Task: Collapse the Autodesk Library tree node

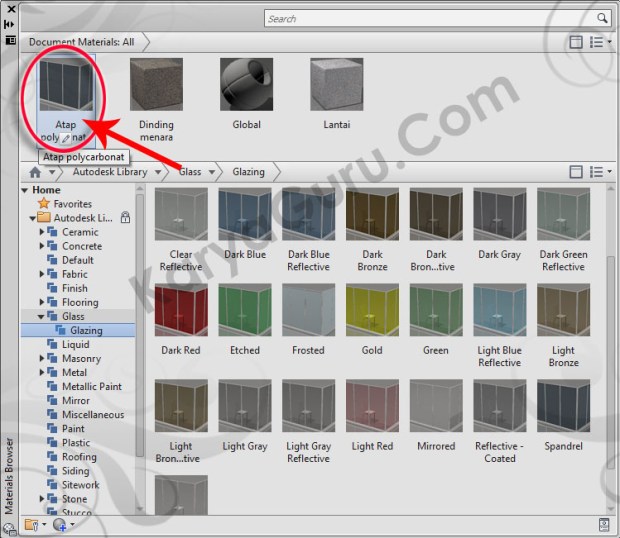Action: click(32, 218)
